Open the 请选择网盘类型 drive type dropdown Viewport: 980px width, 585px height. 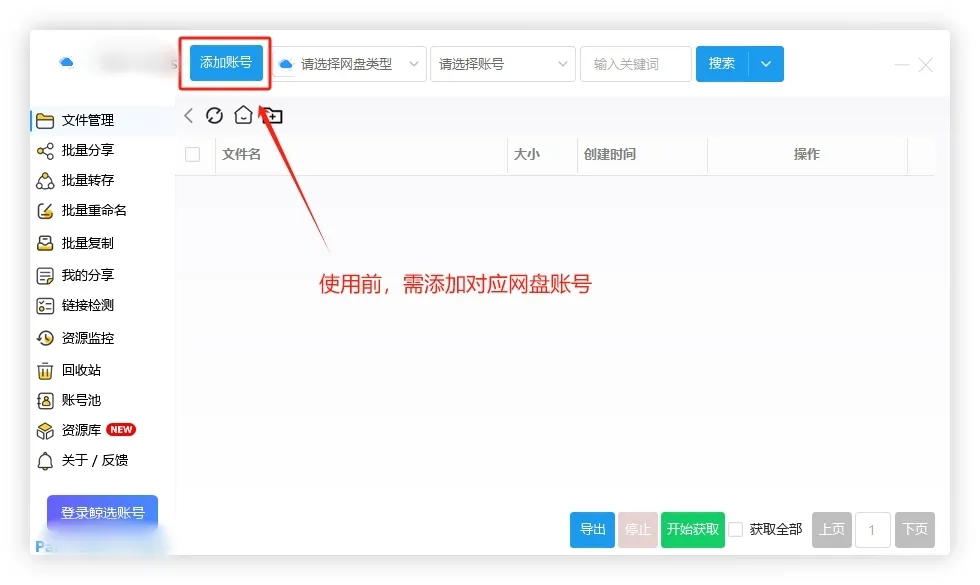coord(348,63)
